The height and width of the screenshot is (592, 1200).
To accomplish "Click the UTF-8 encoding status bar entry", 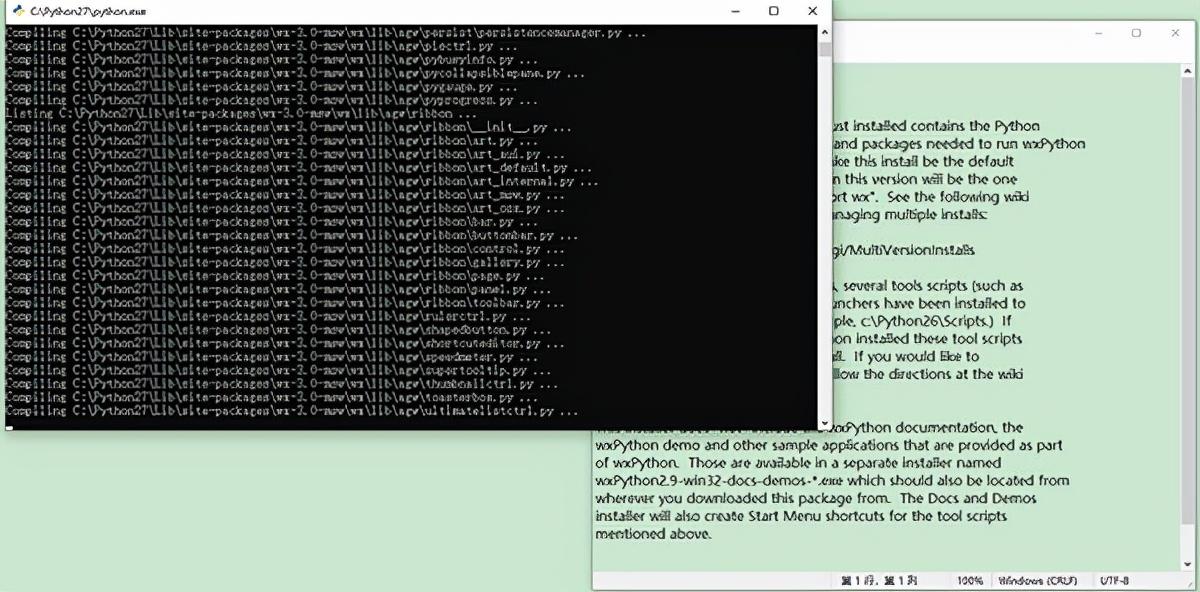I will 1116,581.
